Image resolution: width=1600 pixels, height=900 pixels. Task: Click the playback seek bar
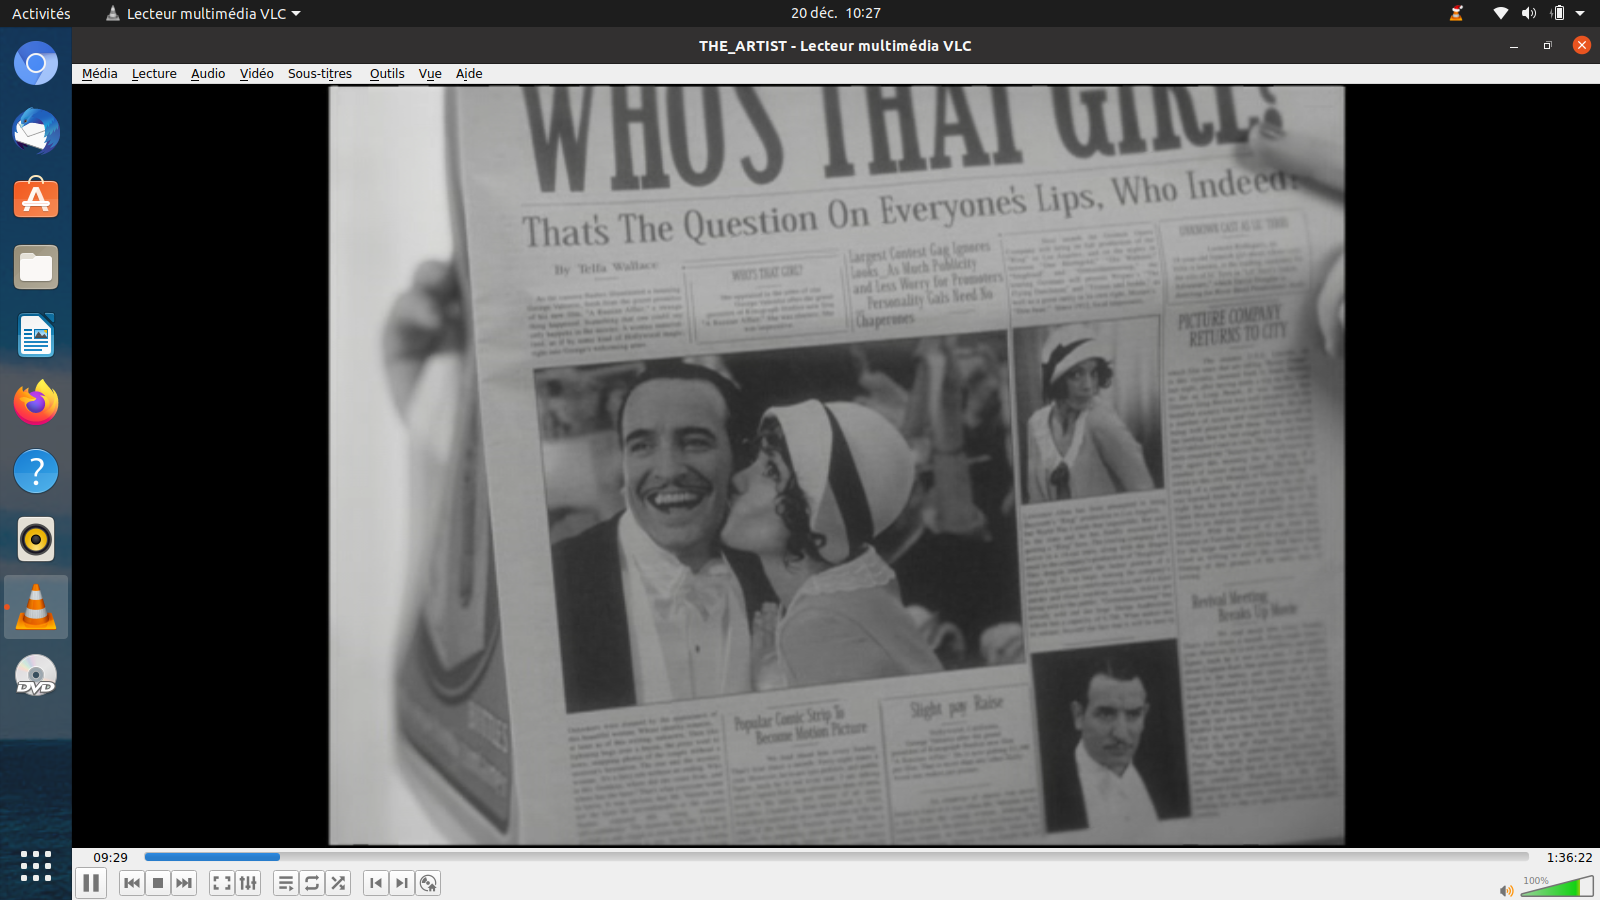coord(836,857)
